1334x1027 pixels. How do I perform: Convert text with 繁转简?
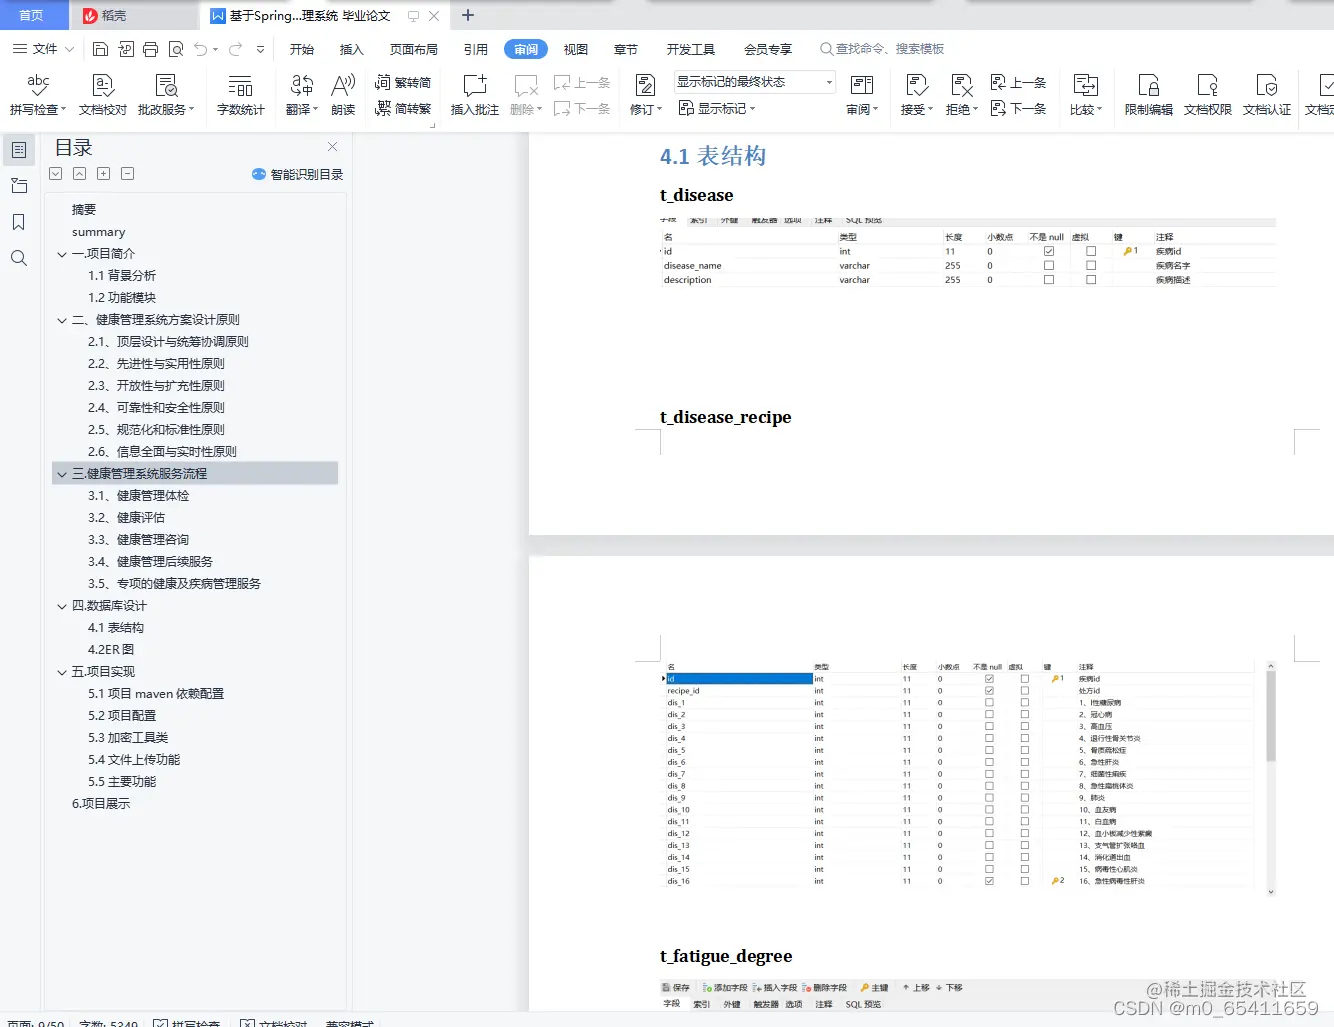403,83
